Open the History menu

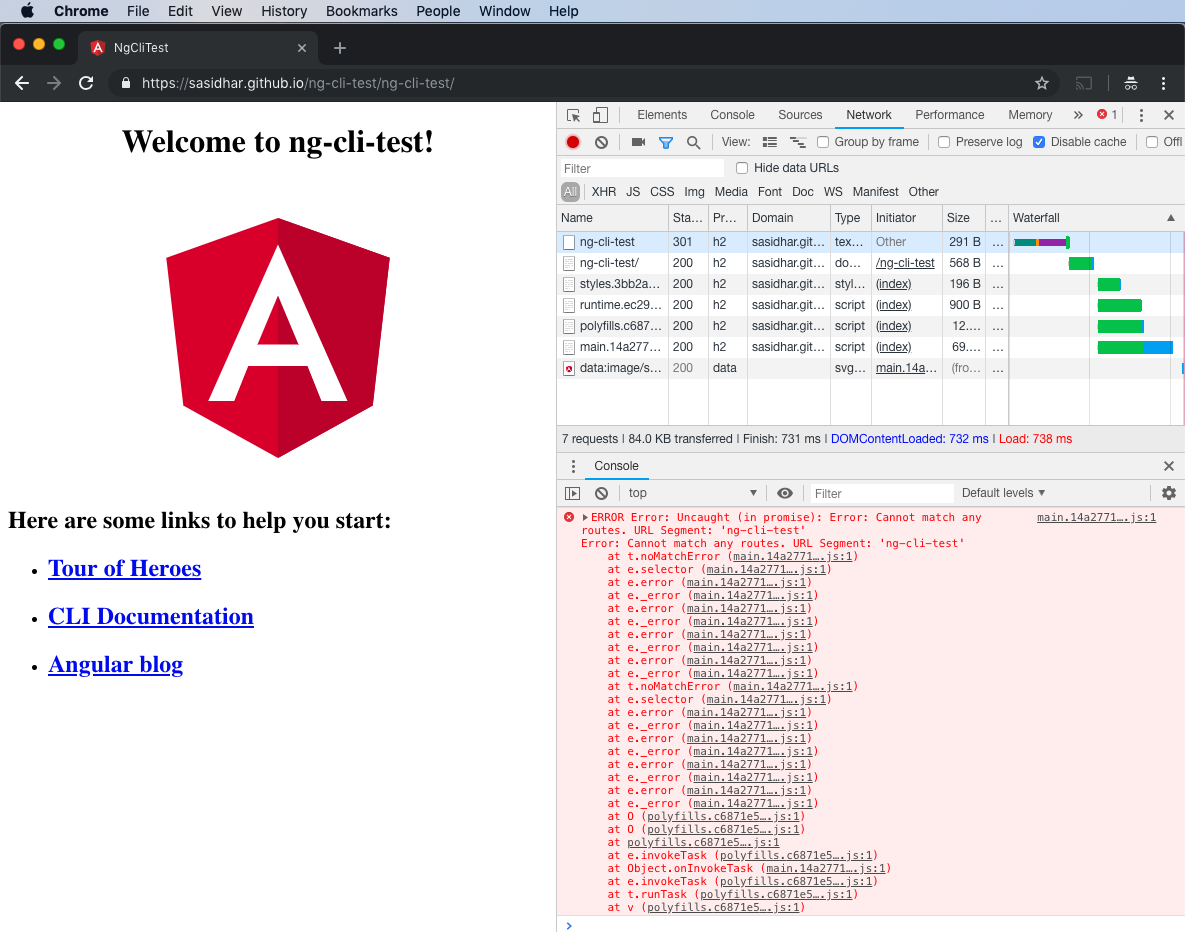[x=284, y=11]
